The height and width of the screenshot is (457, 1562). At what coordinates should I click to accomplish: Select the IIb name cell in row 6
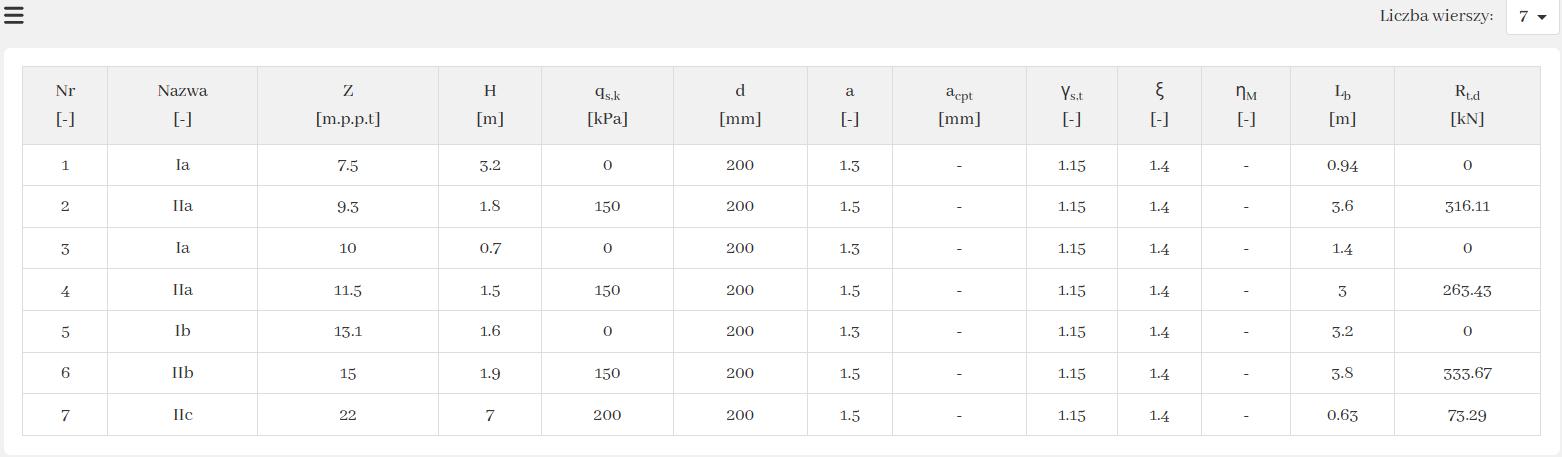coord(182,373)
